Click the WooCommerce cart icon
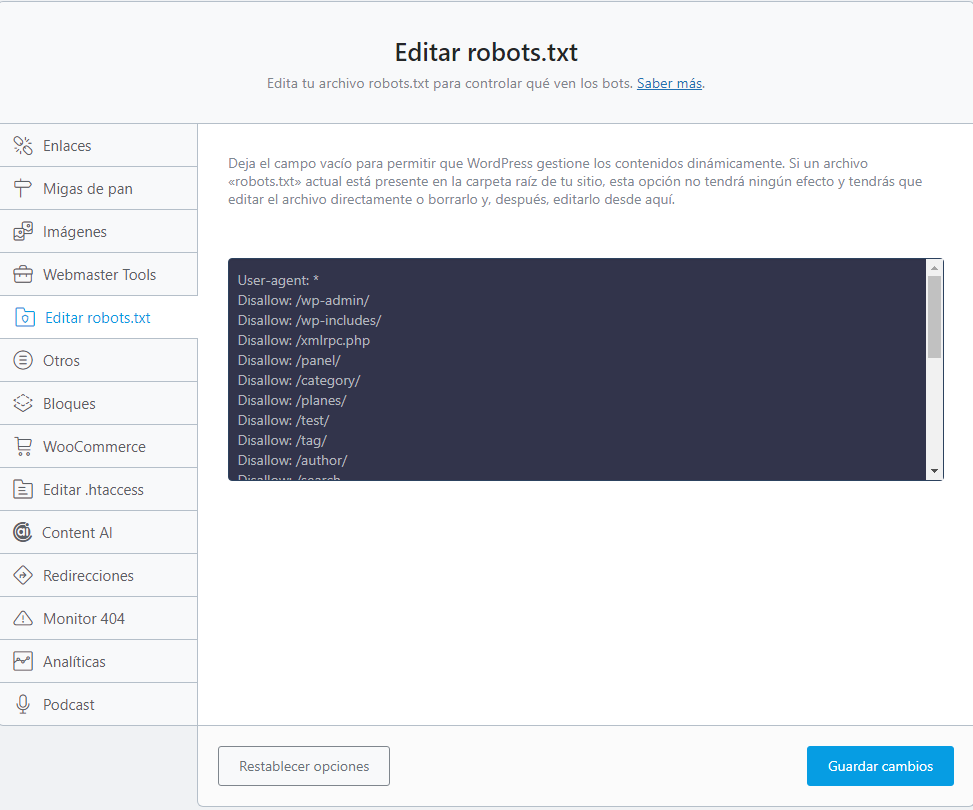973x810 pixels. pyautogui.click(x=23, y=446)
